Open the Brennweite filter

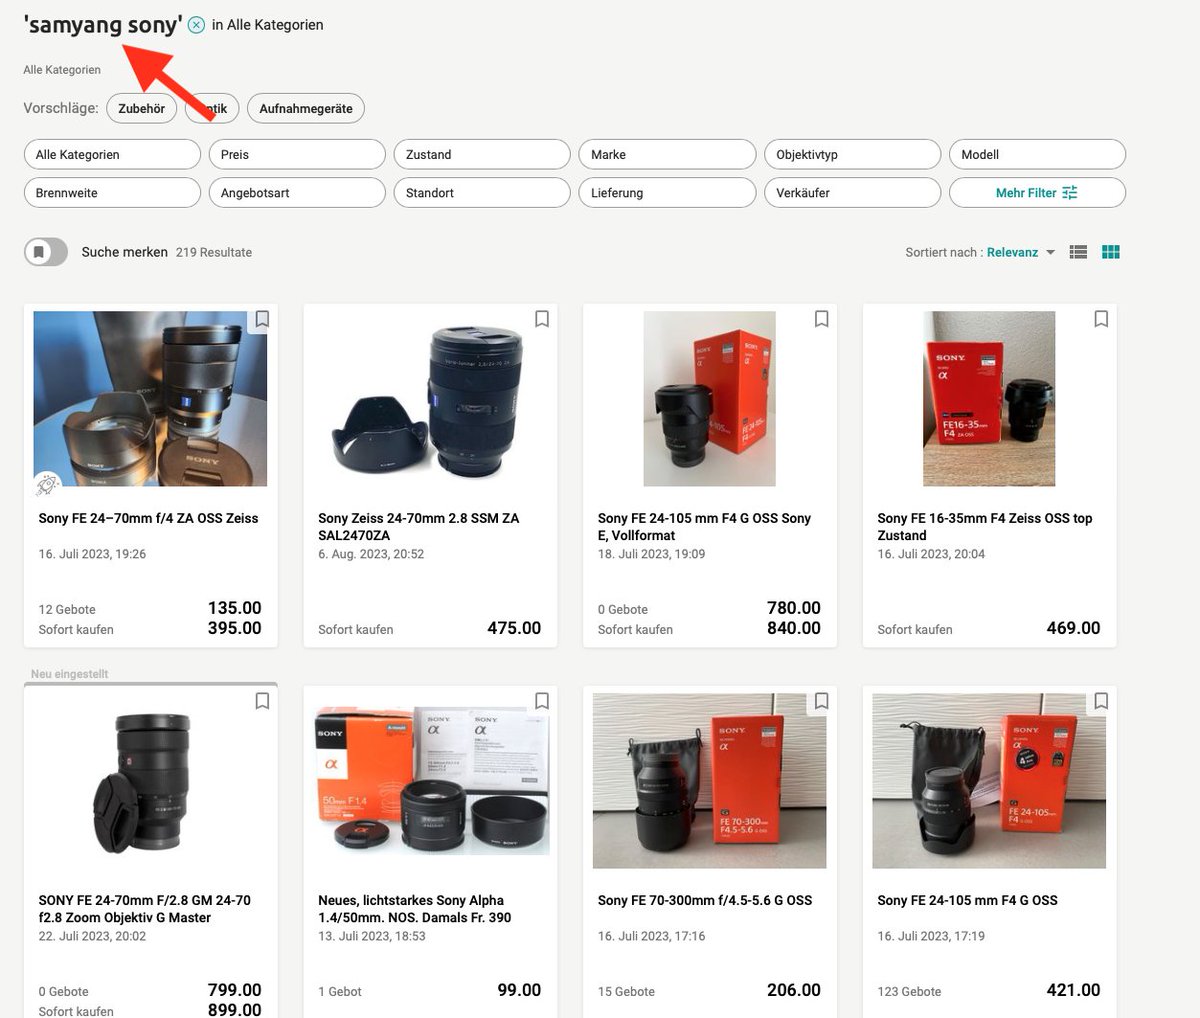112,192
